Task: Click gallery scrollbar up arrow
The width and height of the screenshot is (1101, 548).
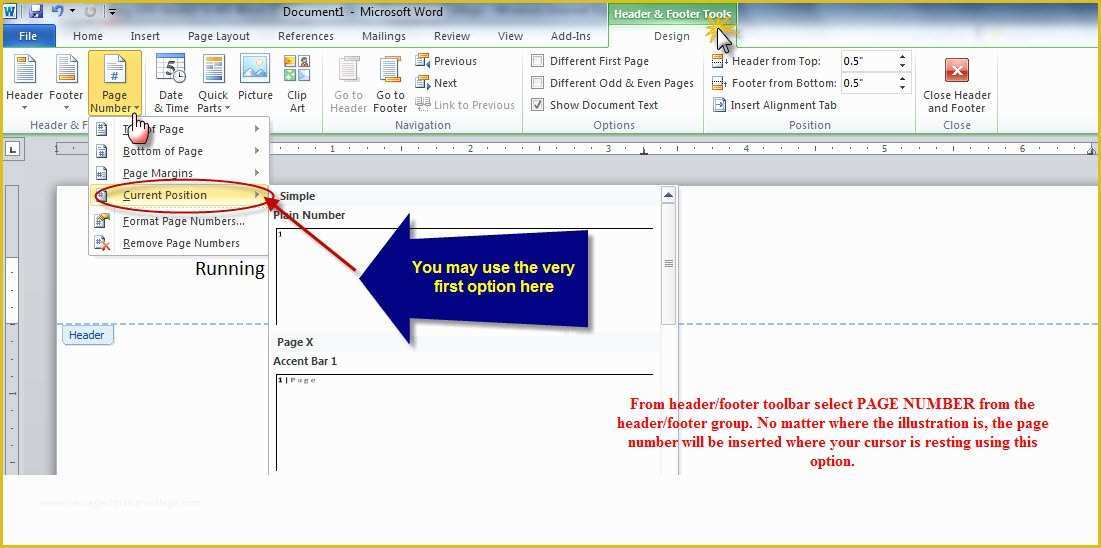Action: tap(668, 195)
